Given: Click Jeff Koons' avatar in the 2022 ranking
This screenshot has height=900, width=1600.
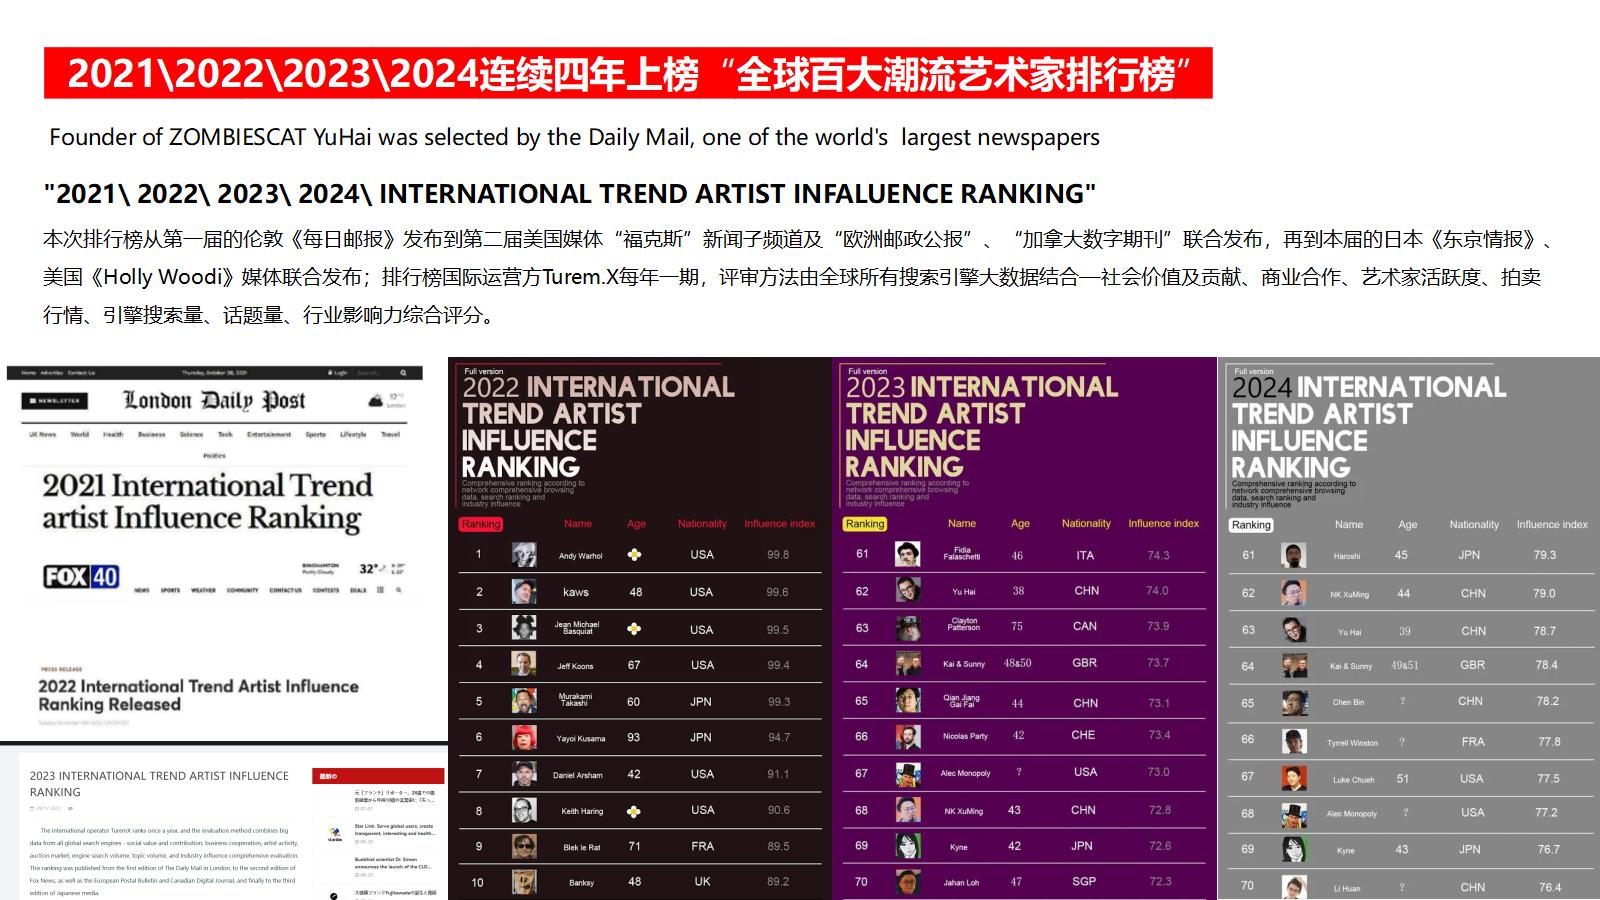Looking at the screenshot, I should pyautogui.click(x=524, y=664).
